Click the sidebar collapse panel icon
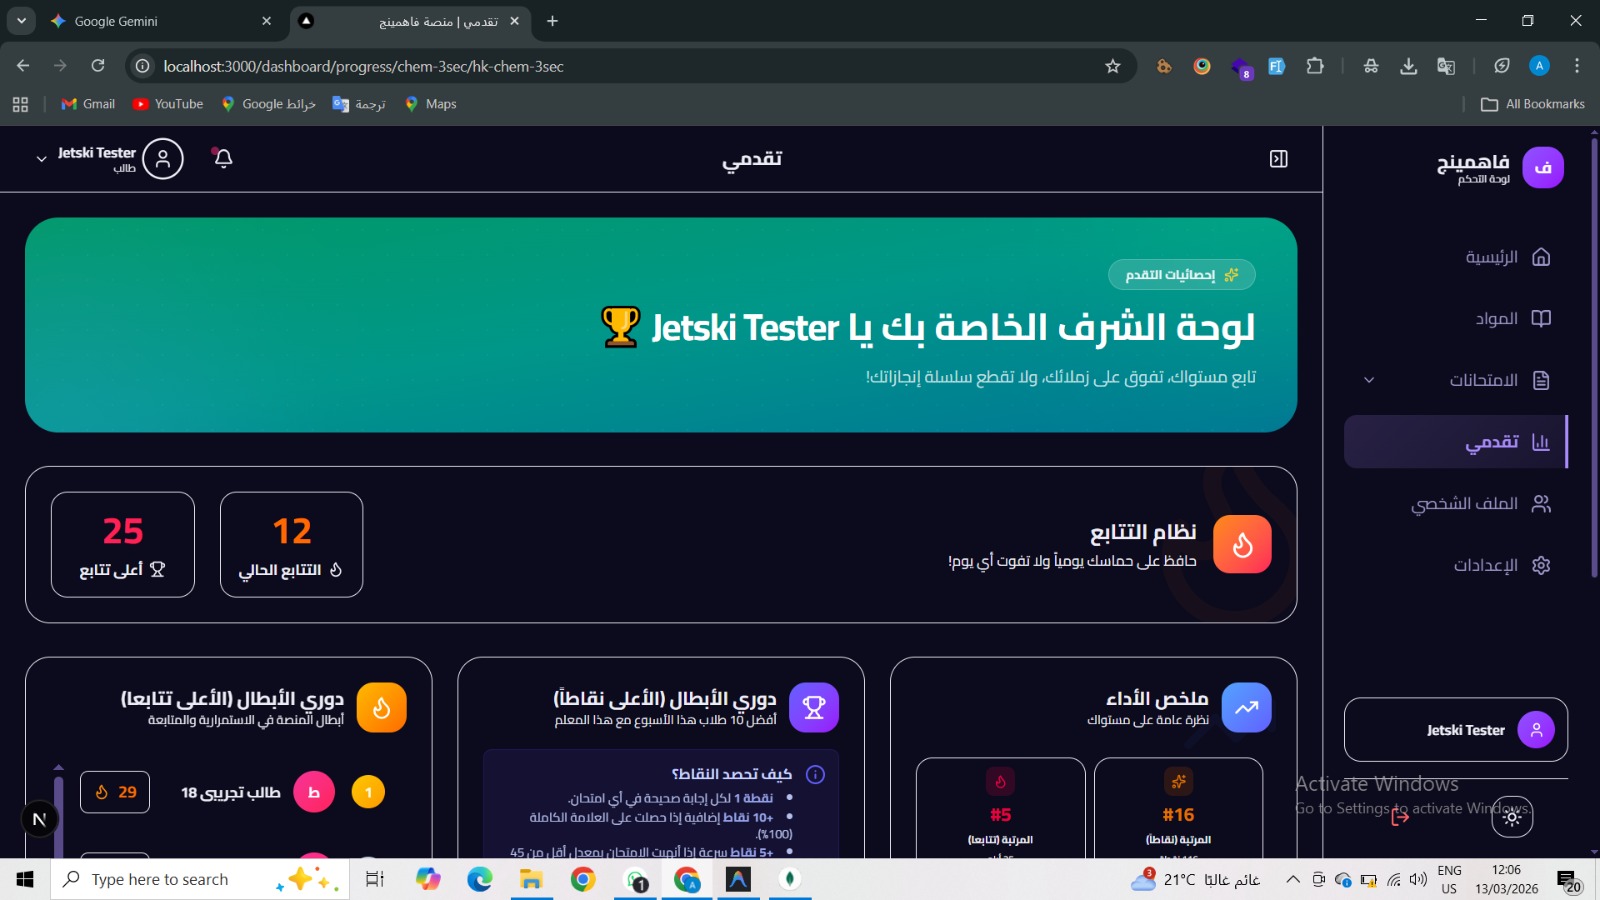Screen dimensions: 1600x900 [x=1278, y=159]
